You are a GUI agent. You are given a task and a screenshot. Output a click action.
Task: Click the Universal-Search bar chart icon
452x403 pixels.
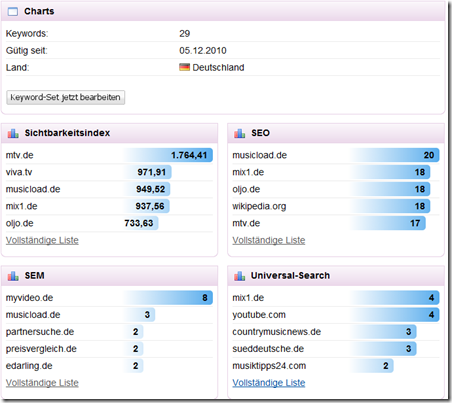[x=239, y=276]
